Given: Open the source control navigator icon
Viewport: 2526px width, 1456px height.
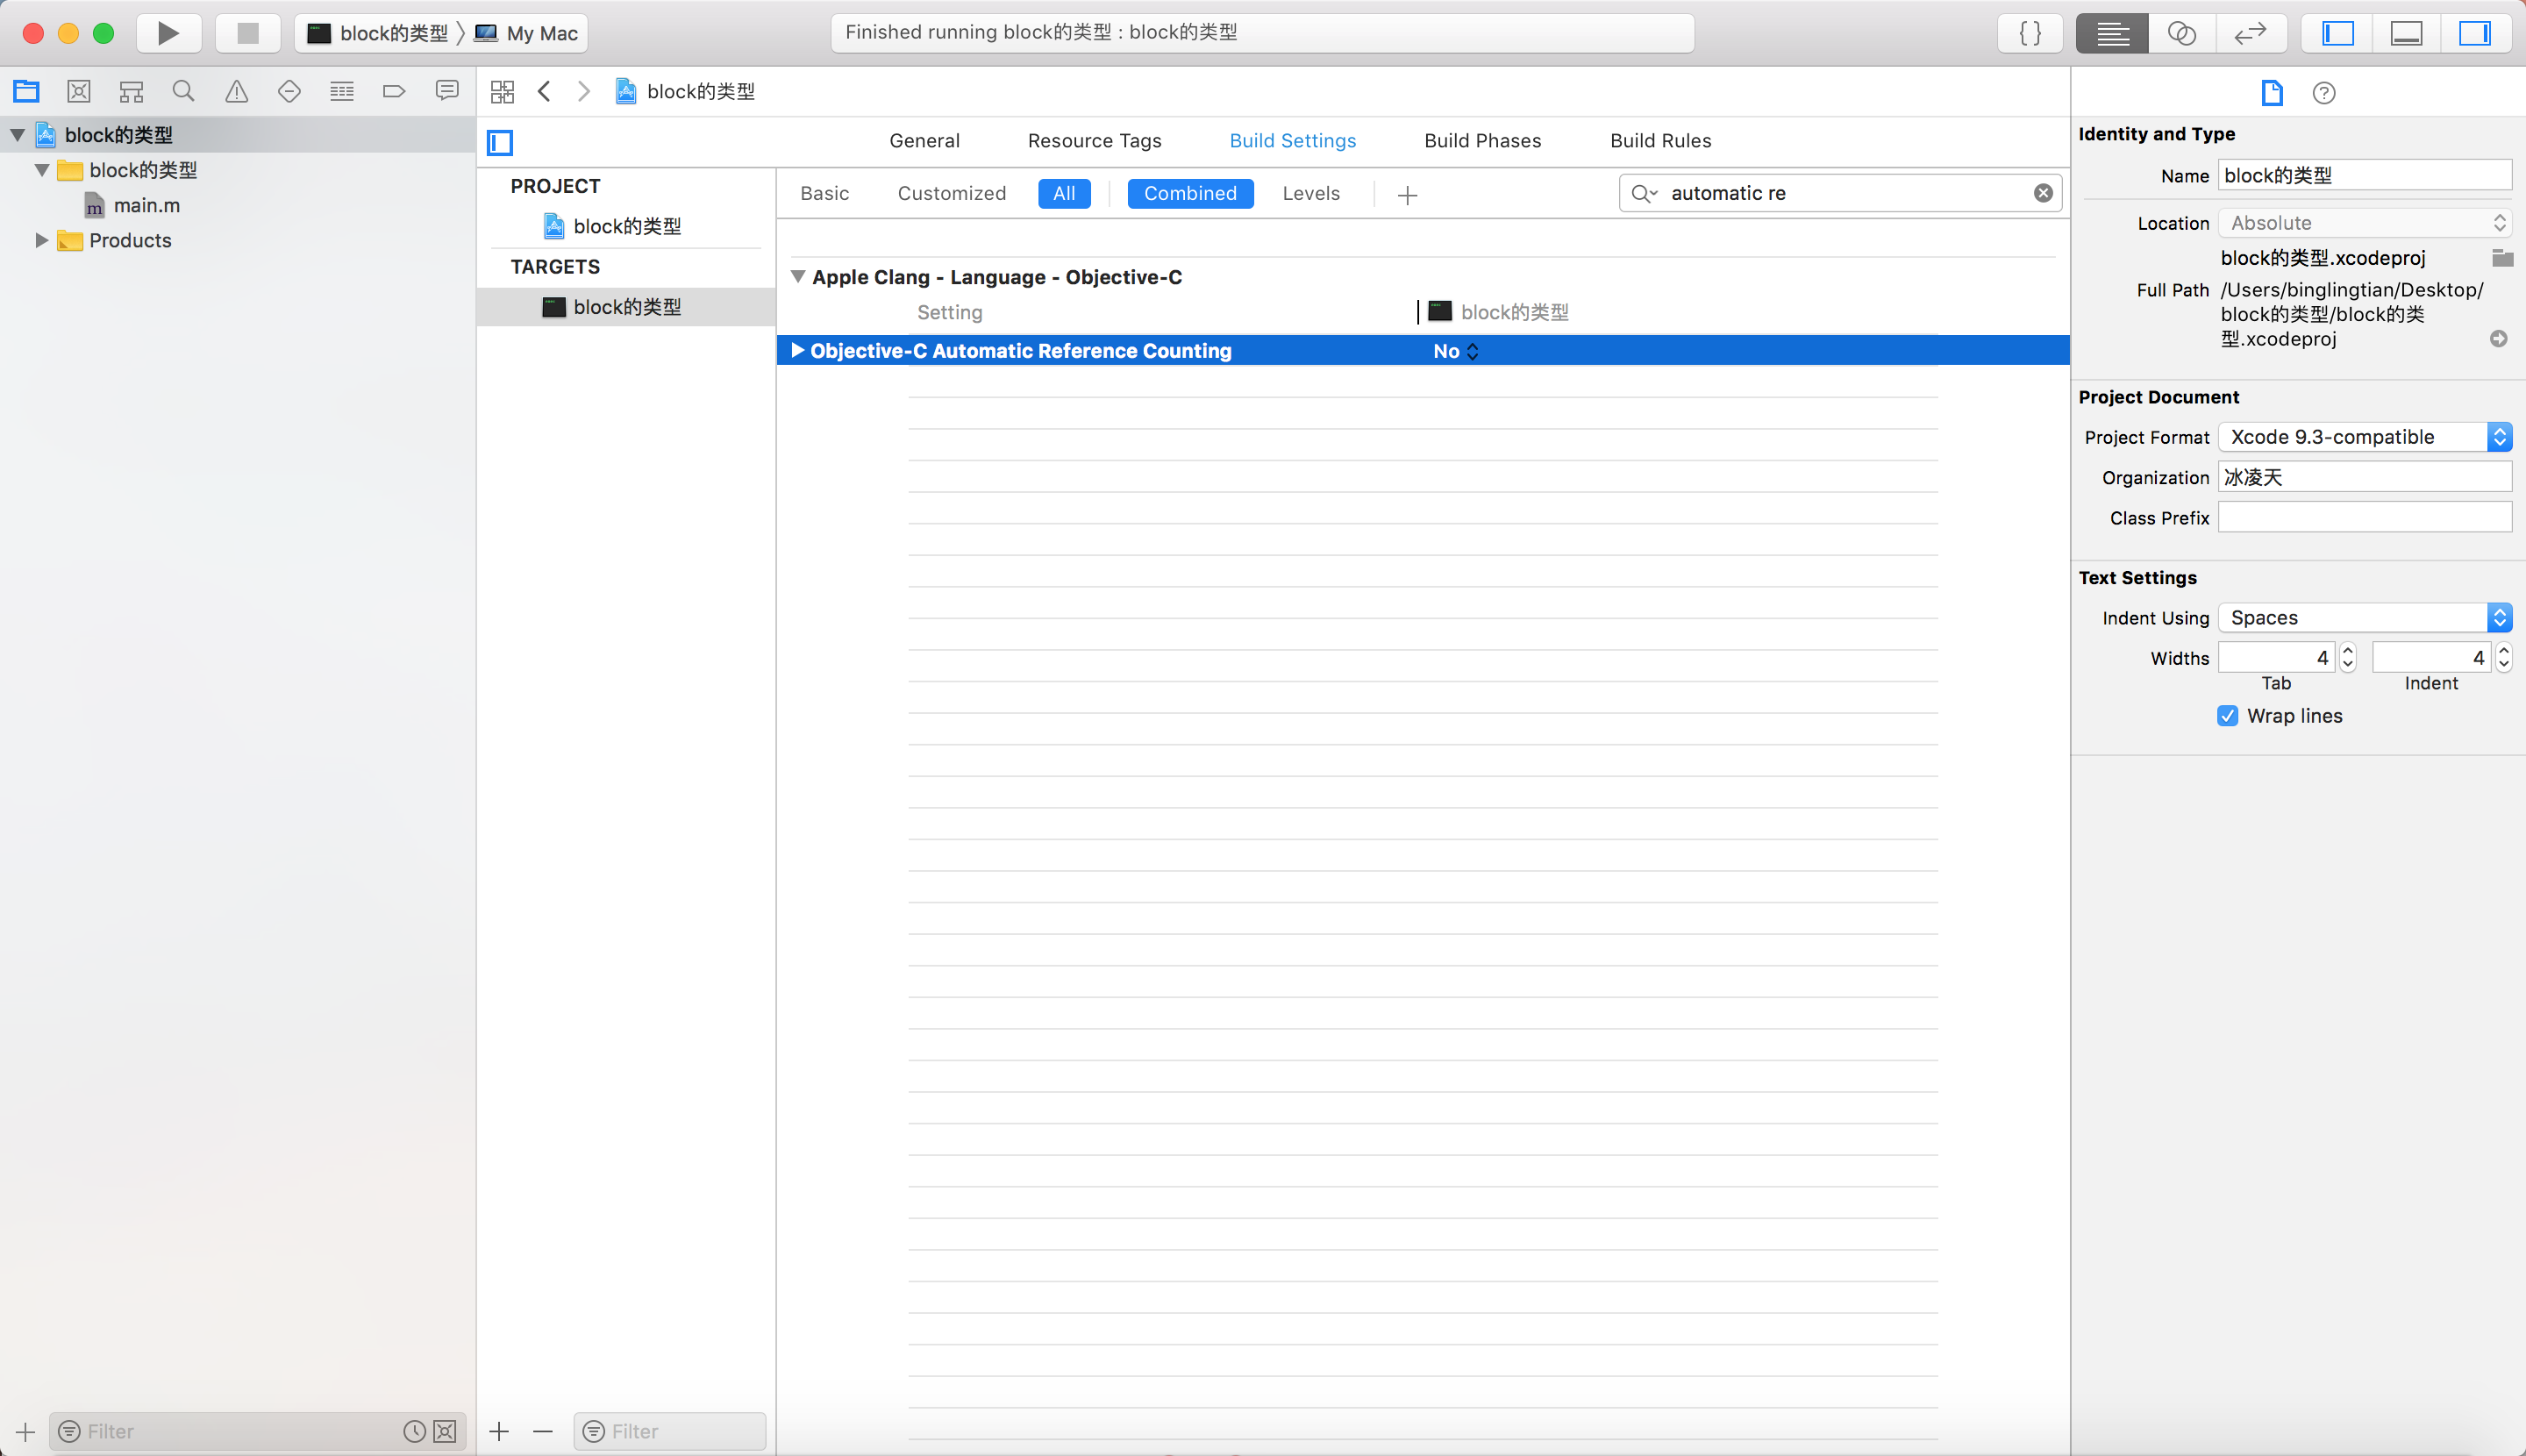Looking at the screenshot, I should [x=79, y=92].
